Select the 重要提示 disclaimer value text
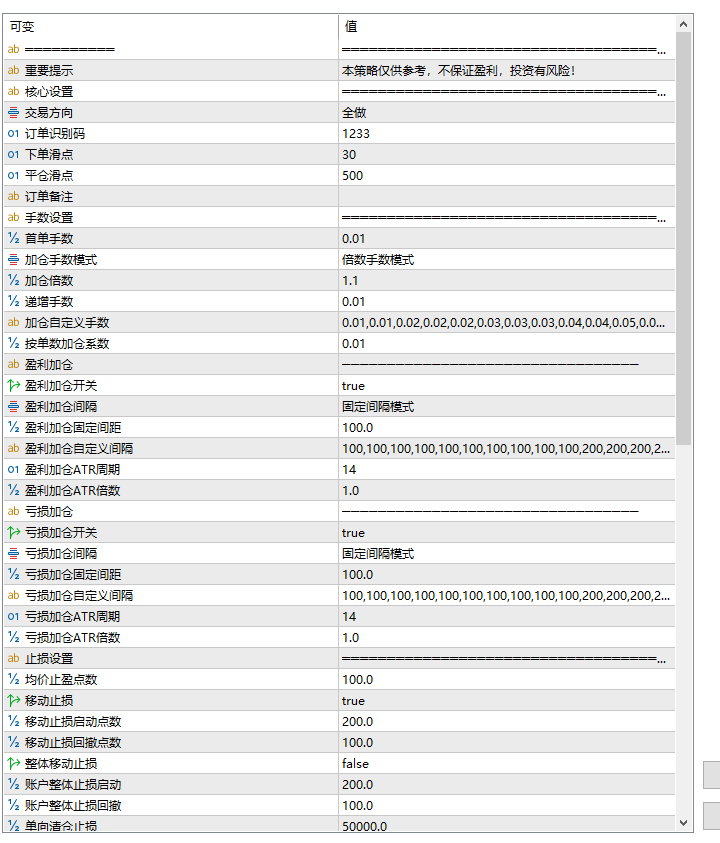Image resolution: width=720 pixels, height=843 pixels. pos(459,70)
